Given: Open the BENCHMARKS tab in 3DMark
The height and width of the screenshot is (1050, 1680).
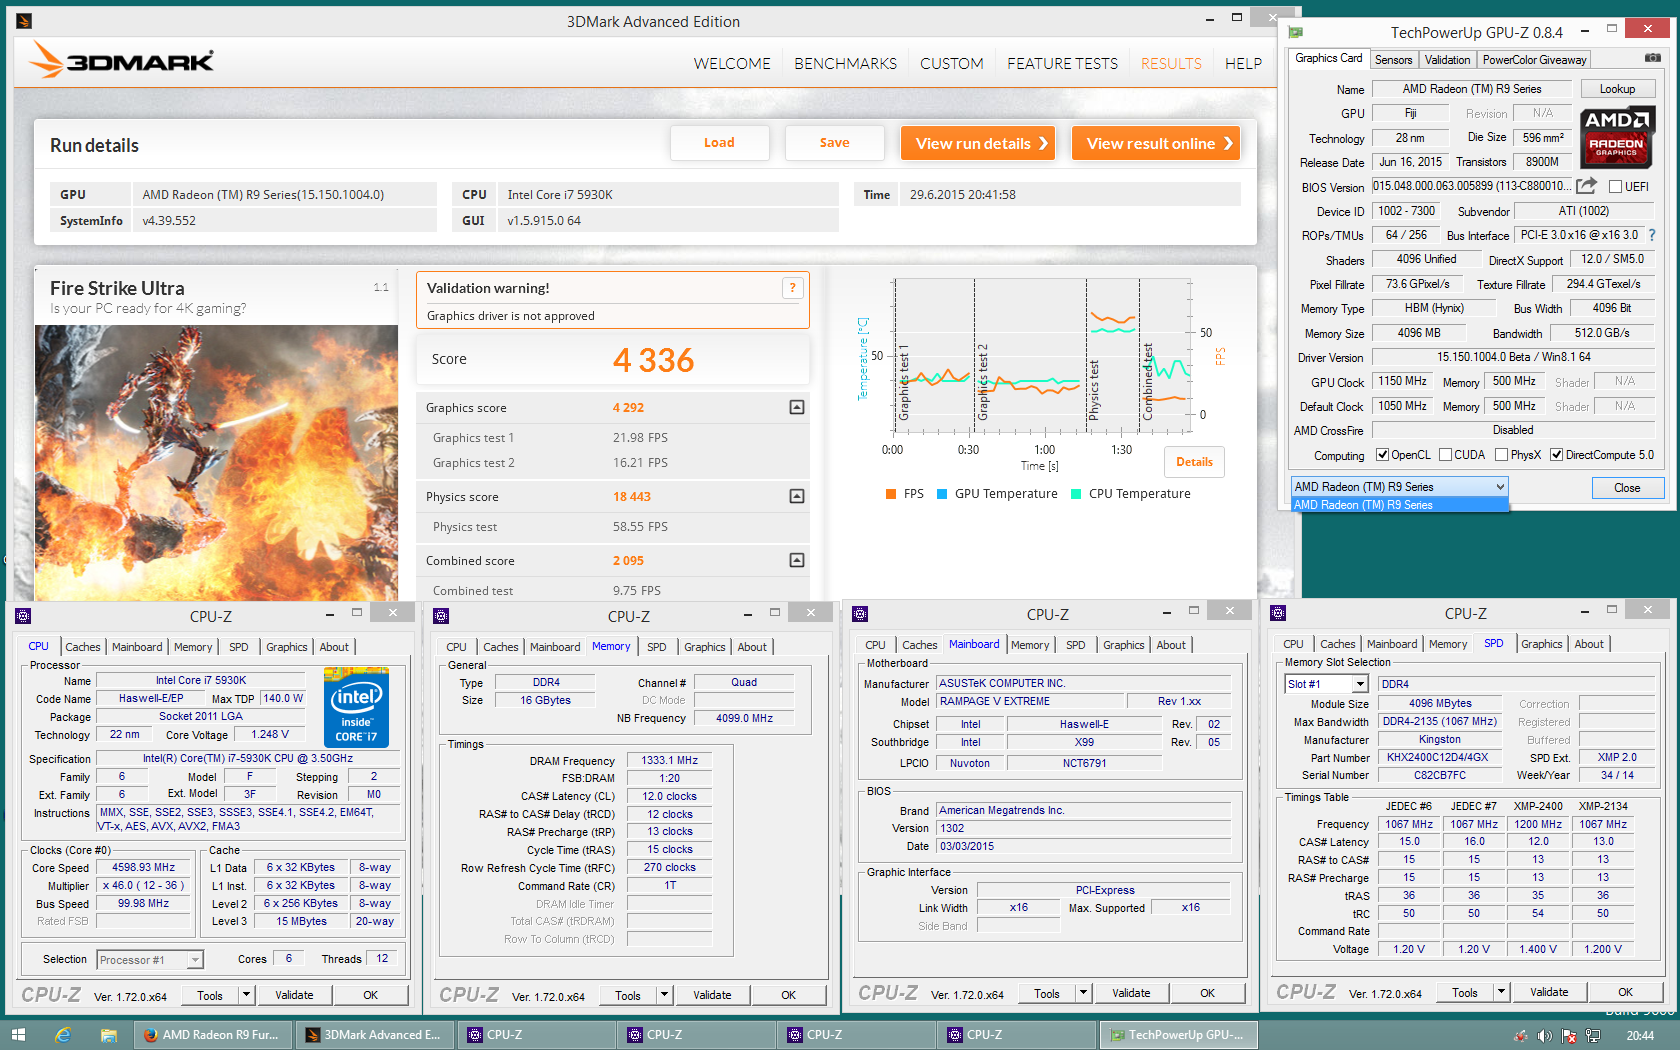Looking at the screenshot, I should point(845,63).
